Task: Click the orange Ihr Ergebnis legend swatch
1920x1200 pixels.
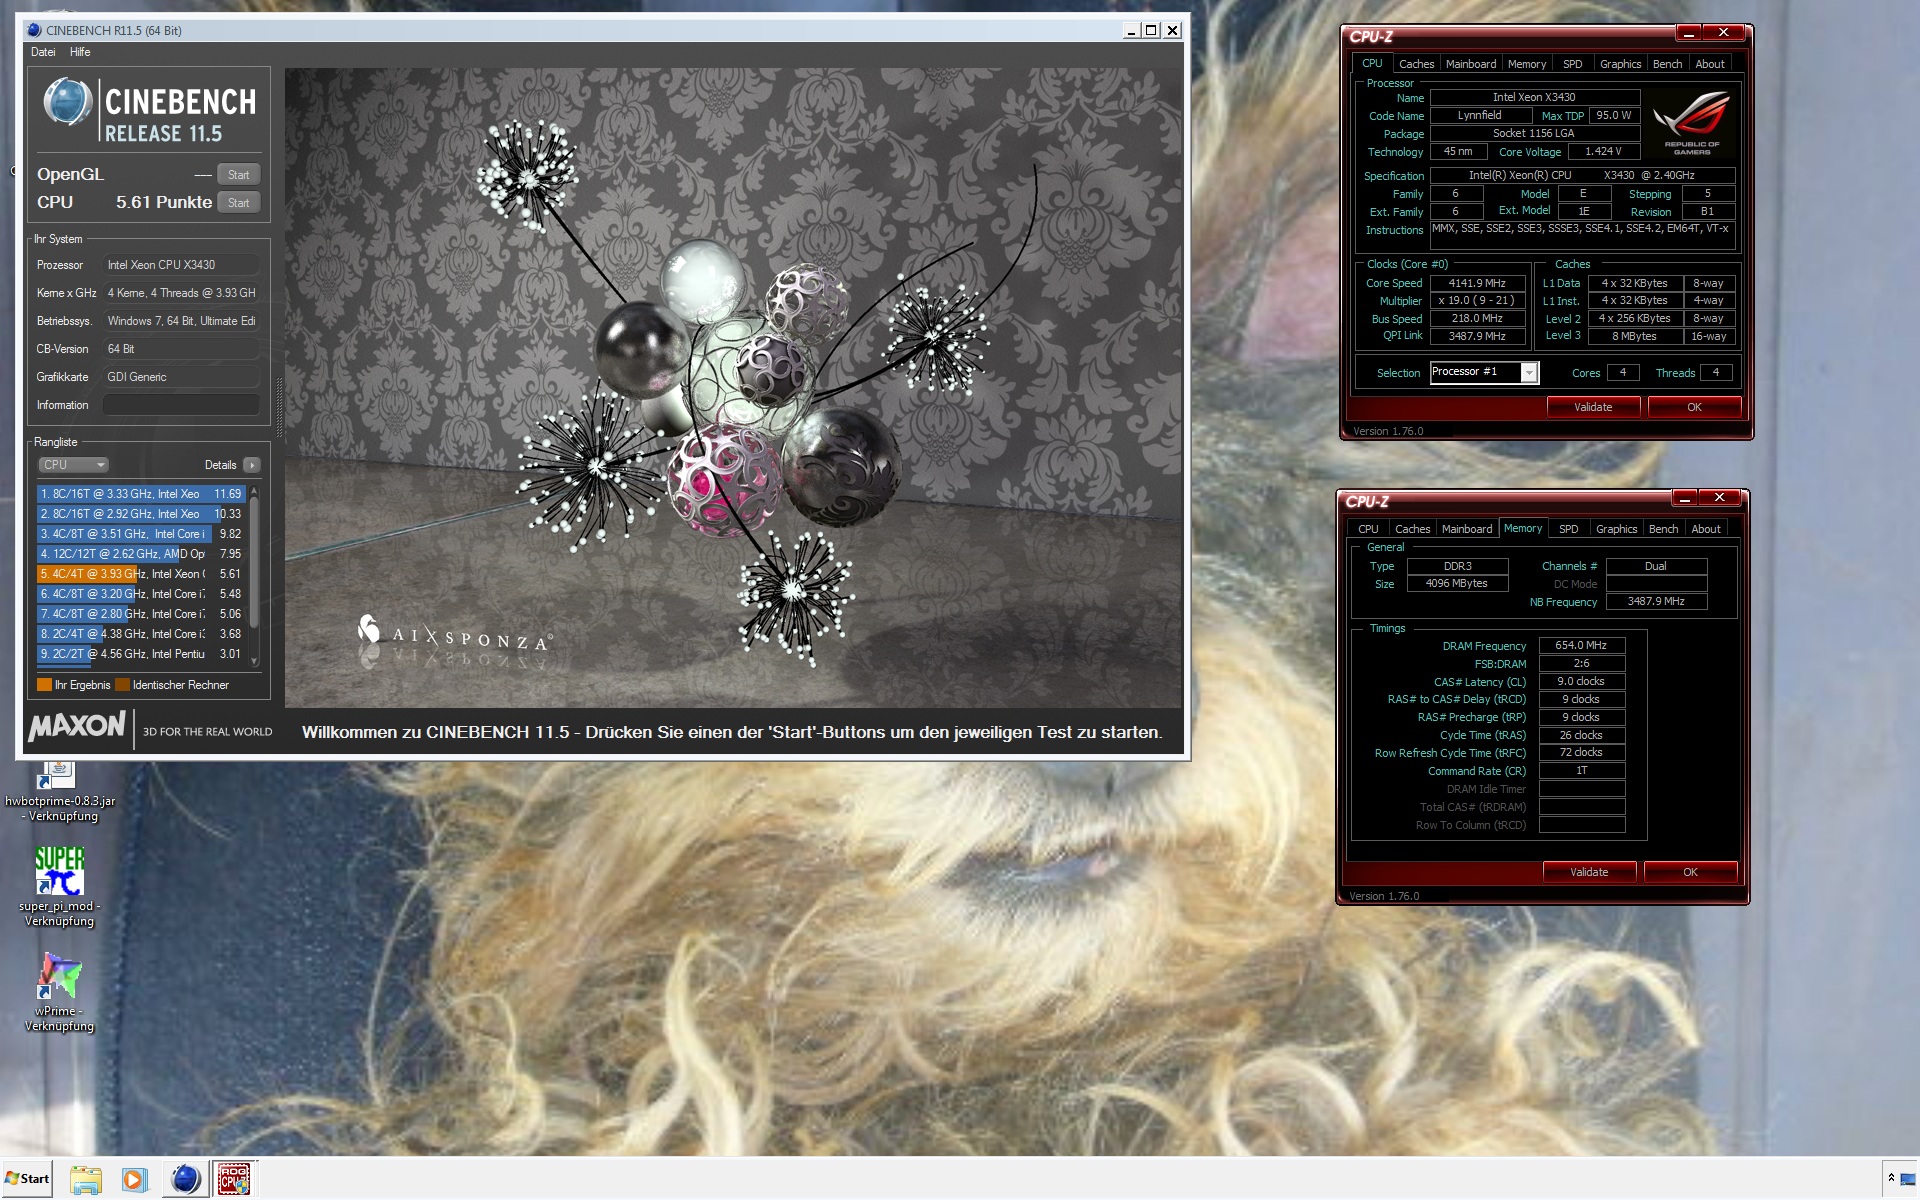Action: point(44,685)
